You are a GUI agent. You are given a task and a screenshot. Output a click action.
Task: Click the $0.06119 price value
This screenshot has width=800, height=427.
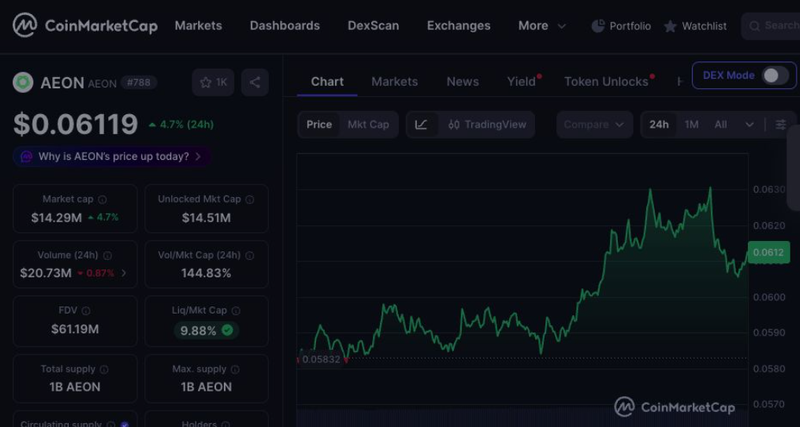click(76, 124)
